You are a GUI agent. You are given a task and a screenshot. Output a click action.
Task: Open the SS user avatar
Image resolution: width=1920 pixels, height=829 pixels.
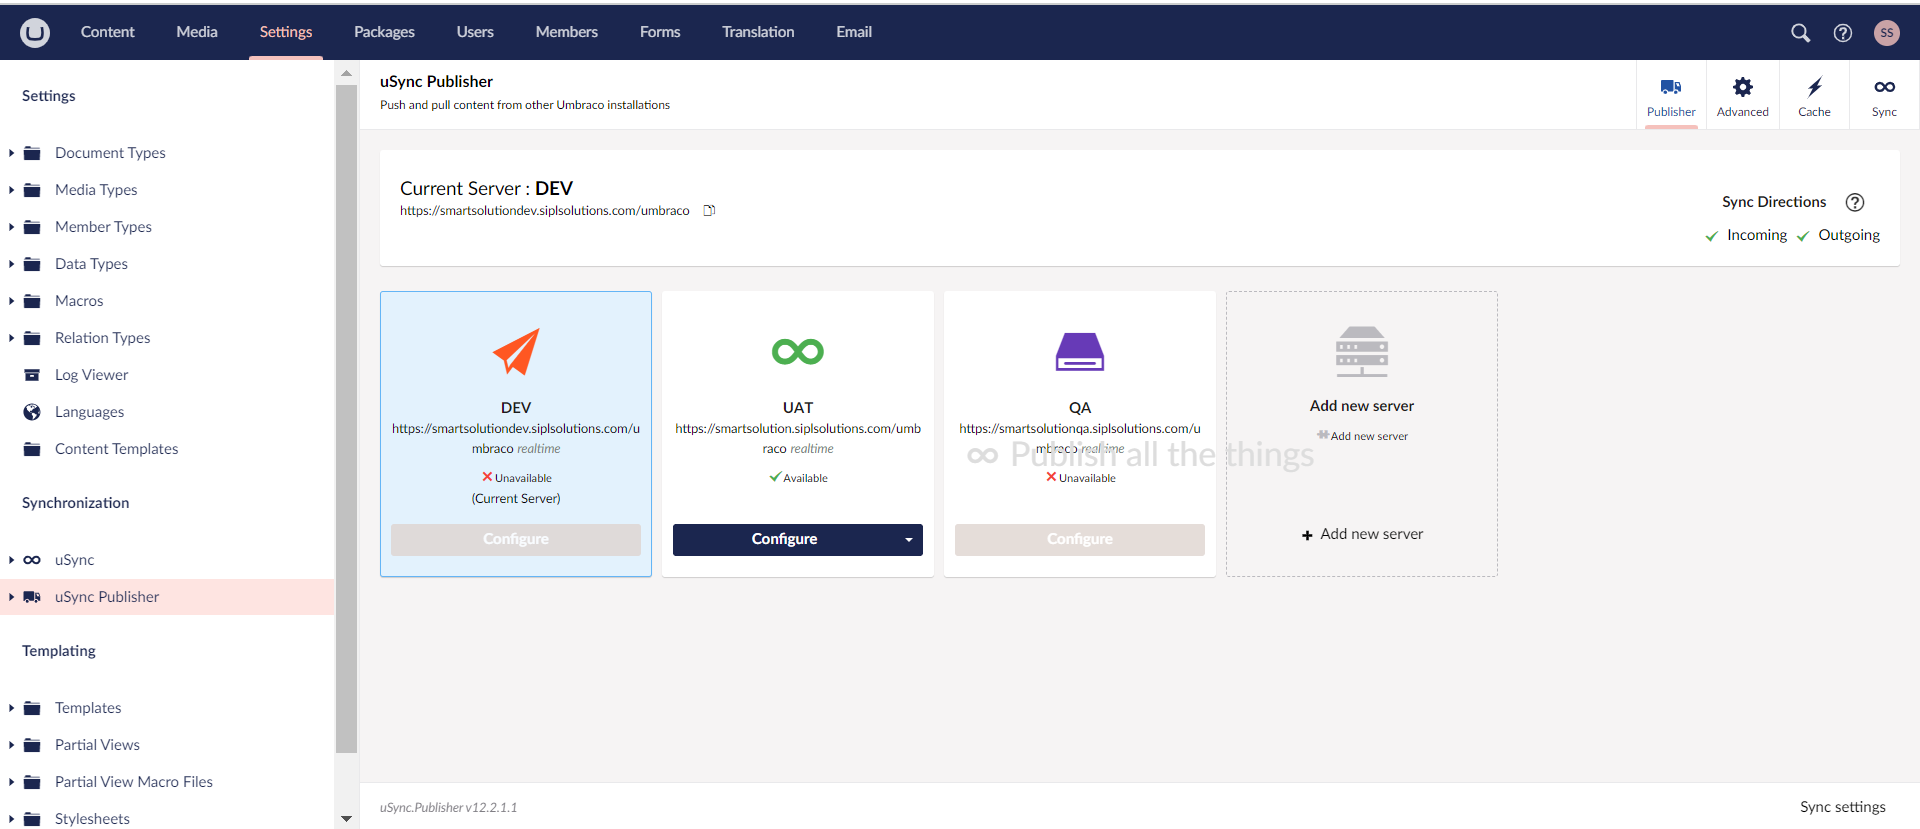click(1886, 33)
